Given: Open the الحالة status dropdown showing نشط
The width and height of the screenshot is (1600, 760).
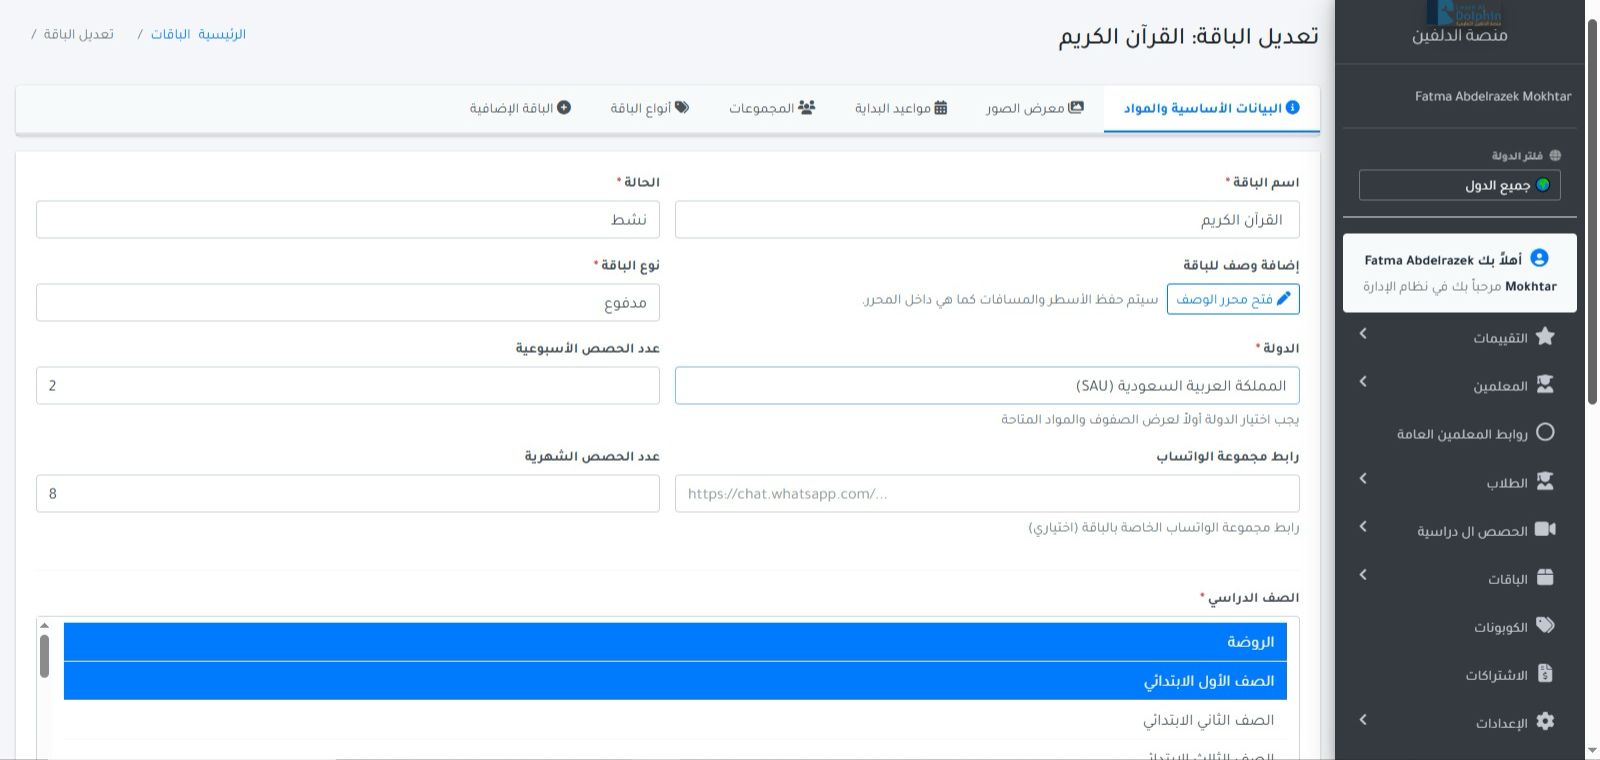Looking at the screenshot, I should pos(347,220).
